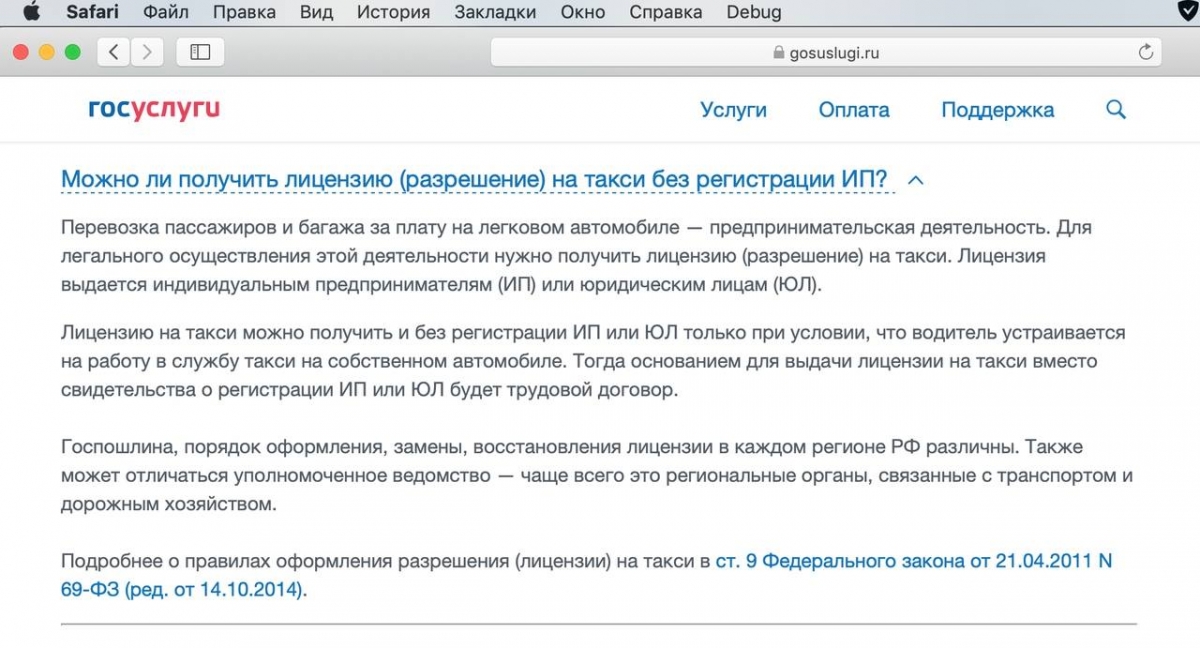Open site search with the magnifier icon

coord(1116,109)
